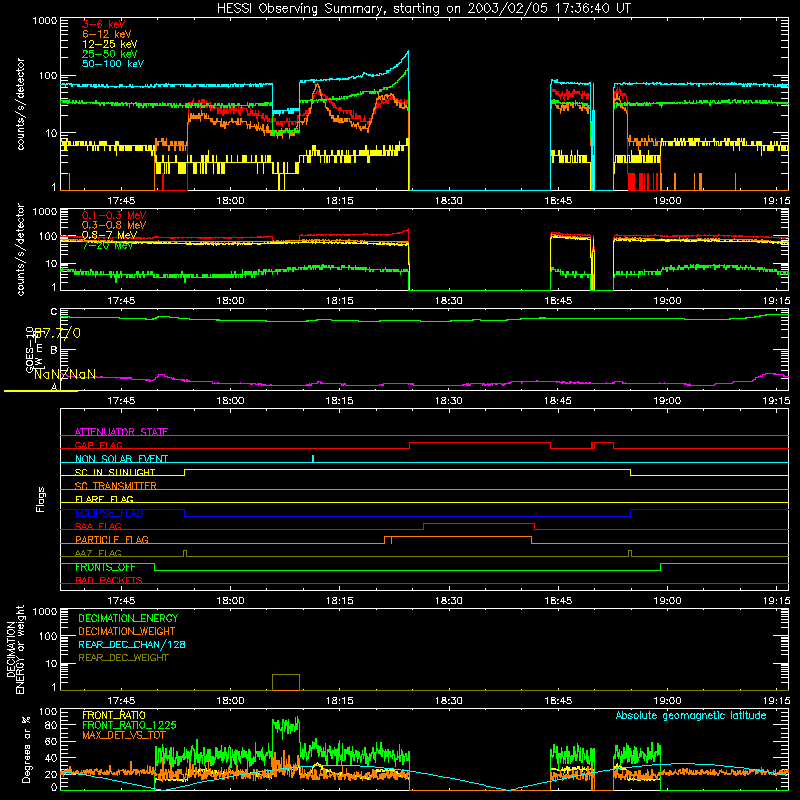This screenshot has width=800, height=800.
Task: Click counts/s/detector axis label of MeV panel
Action: [20, 249]
